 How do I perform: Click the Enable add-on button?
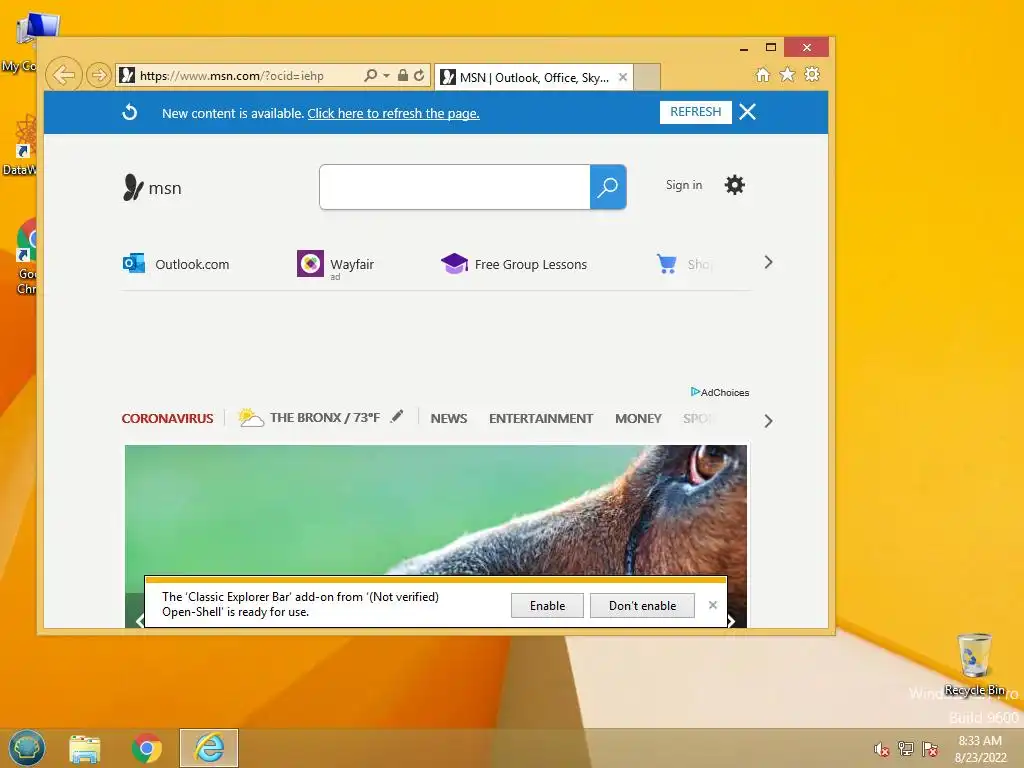click(x=547, y=605)
